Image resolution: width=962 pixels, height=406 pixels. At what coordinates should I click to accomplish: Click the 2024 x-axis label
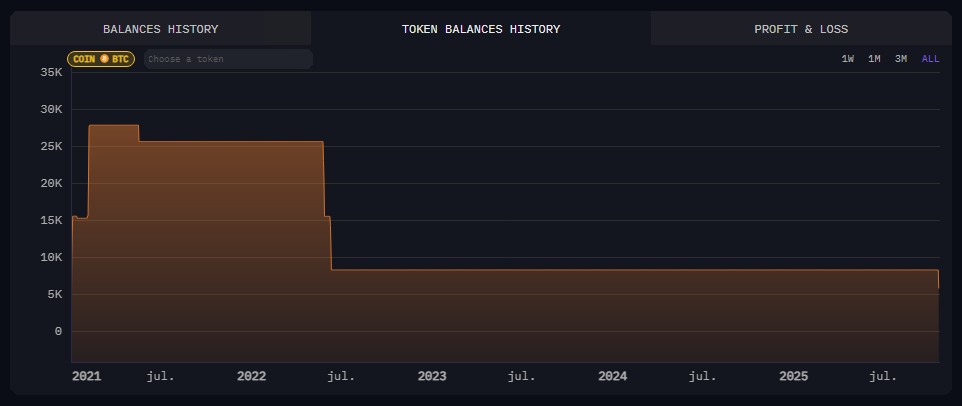(x=612, y=376)
